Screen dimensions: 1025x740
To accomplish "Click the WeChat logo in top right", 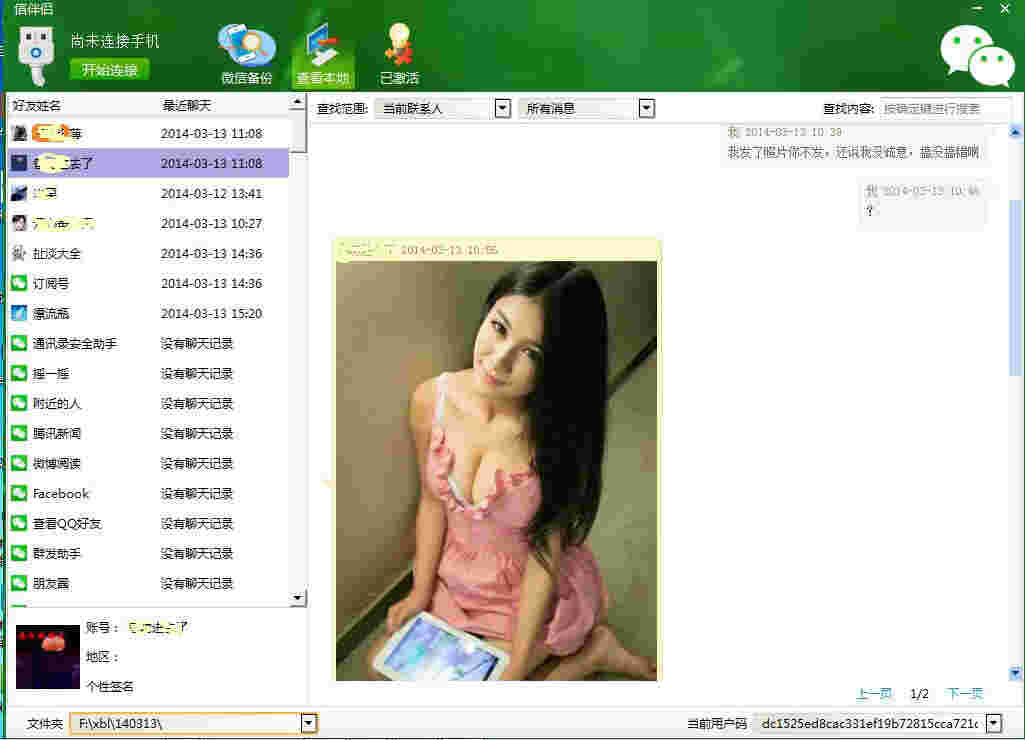I will (976, 55).
